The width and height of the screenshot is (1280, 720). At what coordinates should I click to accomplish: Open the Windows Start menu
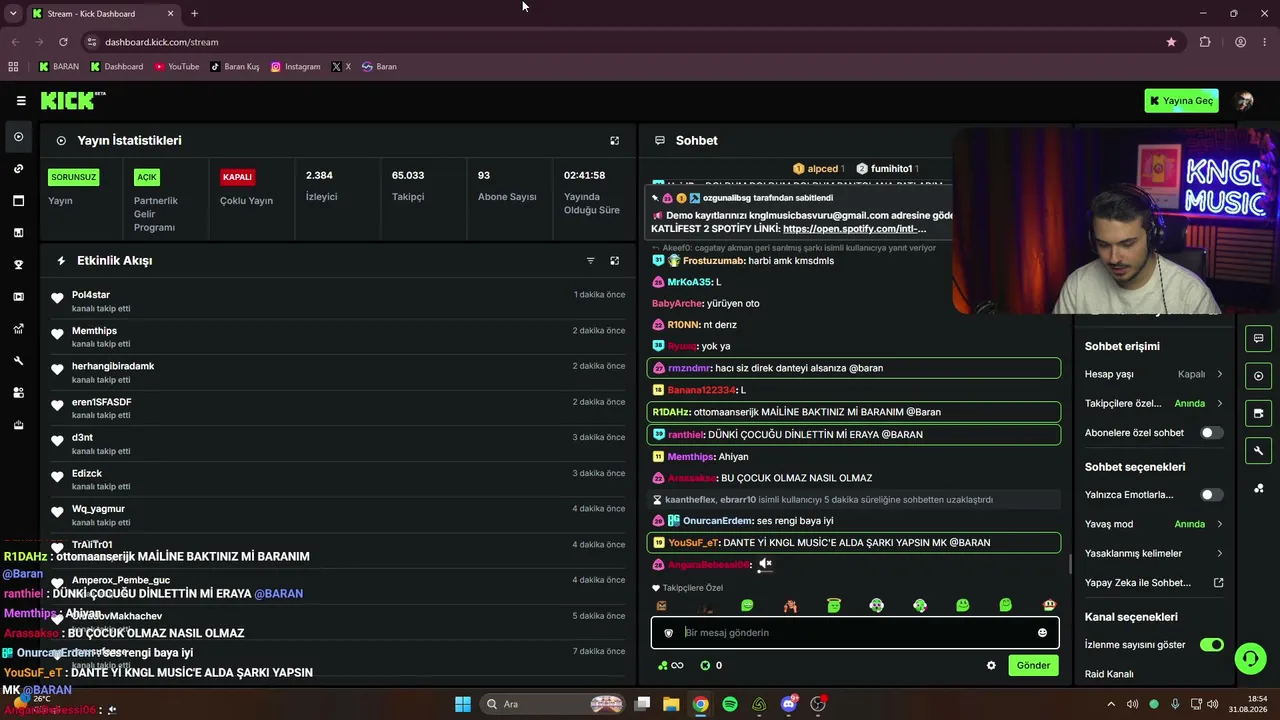[x=463, y=704]
